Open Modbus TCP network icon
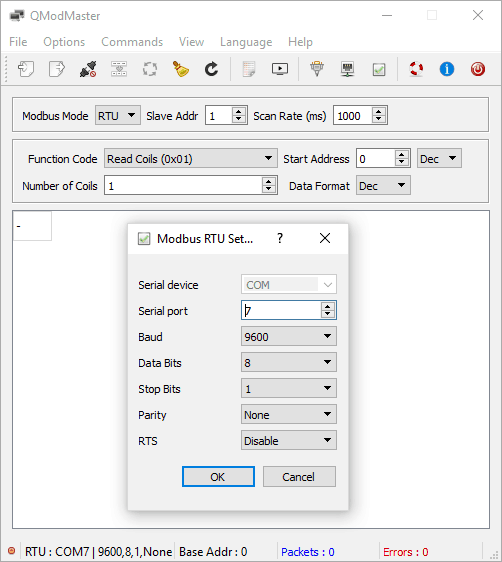The width and height of the screenshot is (502, 562). click(348, 69)
